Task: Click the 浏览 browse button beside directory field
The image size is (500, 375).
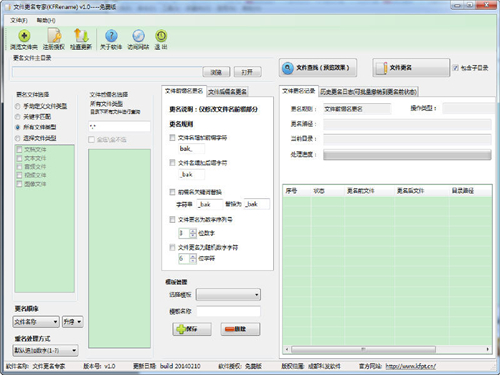Action: pos(216,72)
